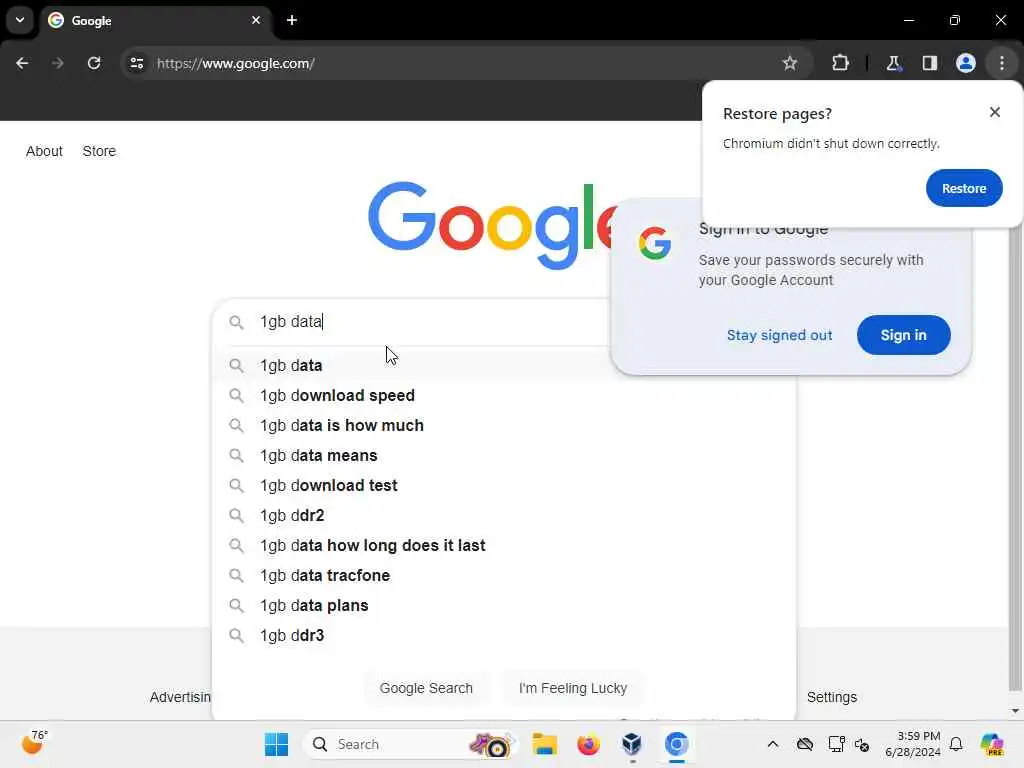Open the Chromium three-dot menu

tap(1002, 63)
